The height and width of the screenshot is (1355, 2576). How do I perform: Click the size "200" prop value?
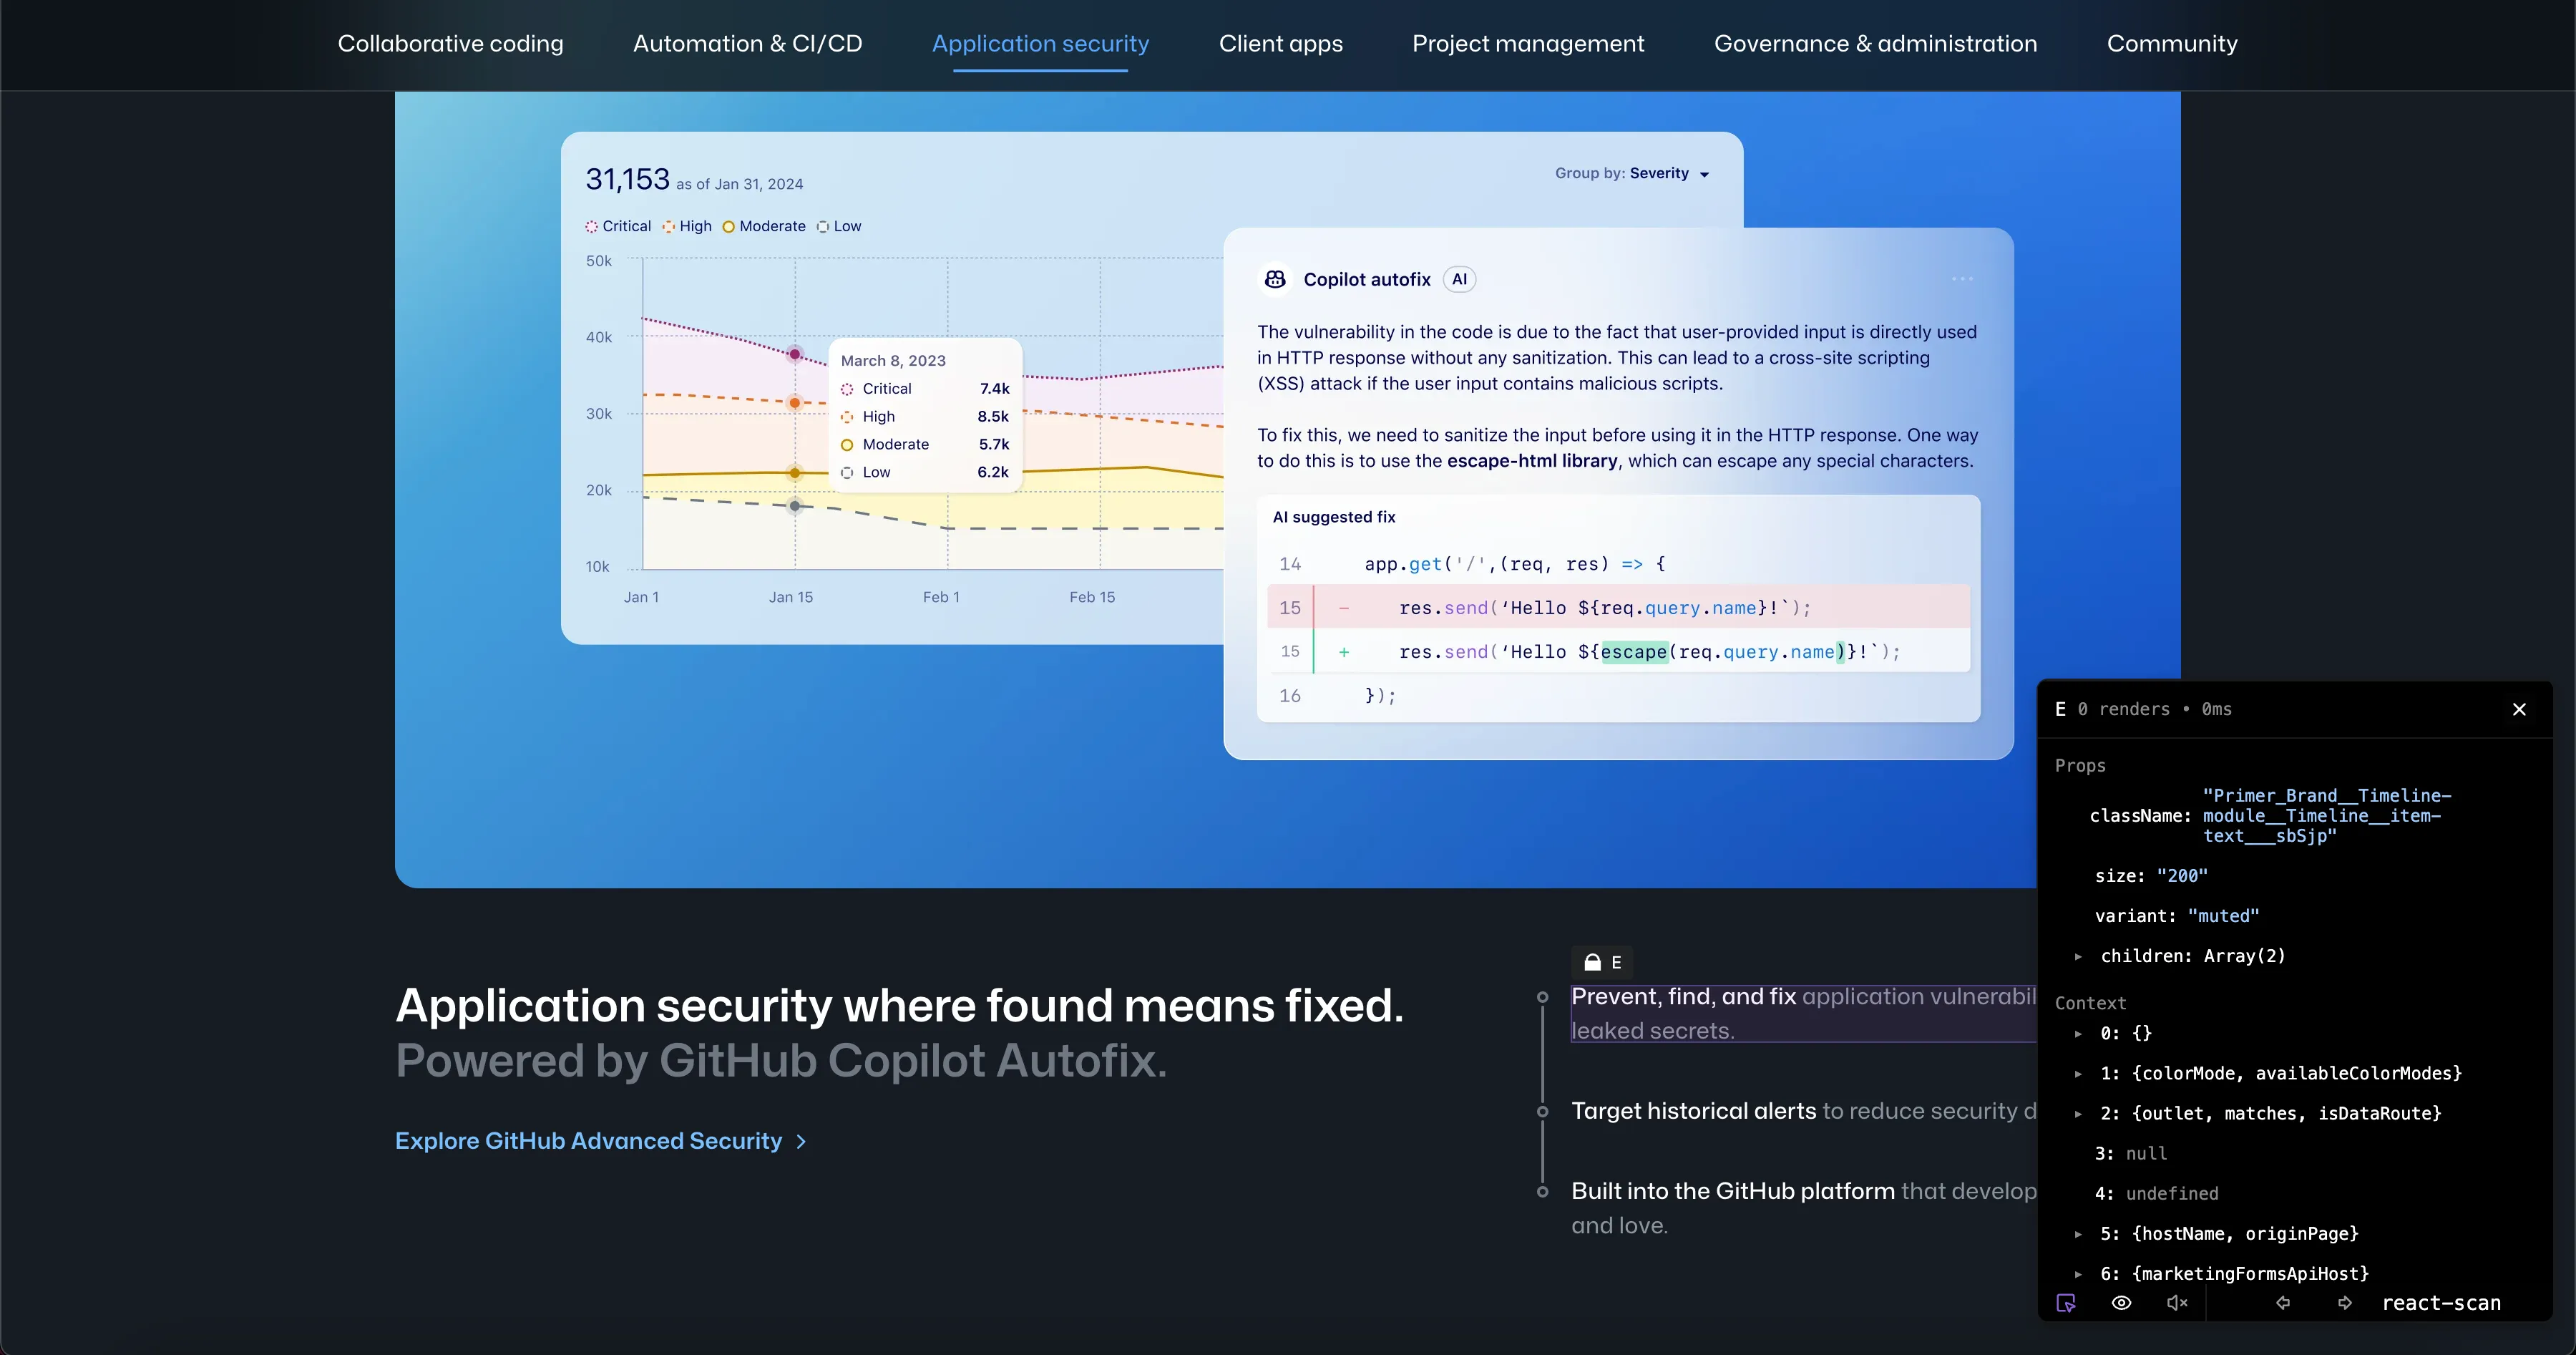click(x=2182, y=876)
